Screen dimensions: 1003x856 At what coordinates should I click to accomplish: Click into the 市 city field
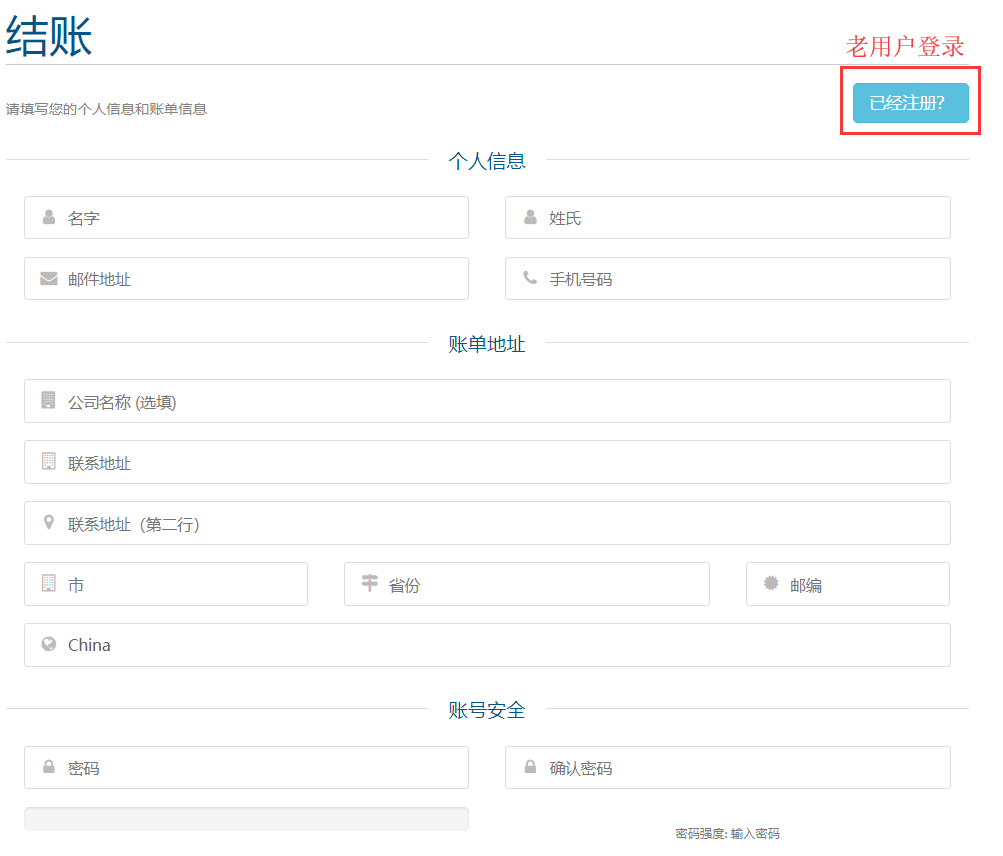click(180, 584)
